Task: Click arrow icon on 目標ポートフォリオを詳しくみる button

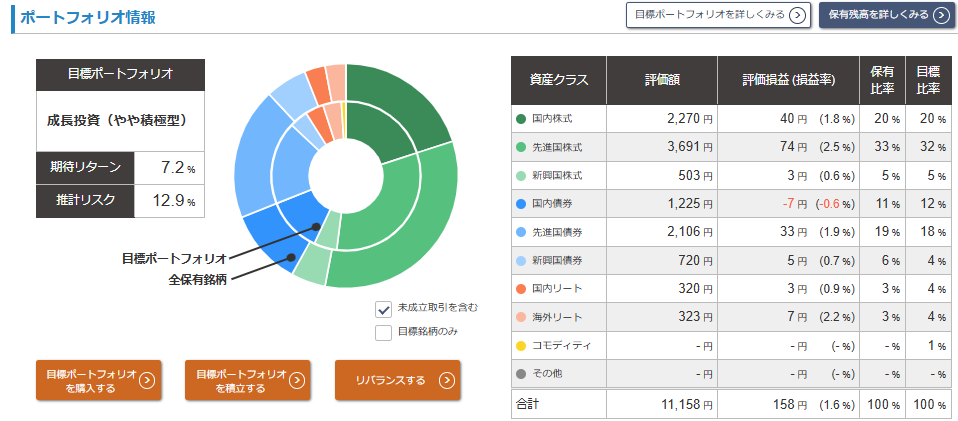Action: pos(796,15)
